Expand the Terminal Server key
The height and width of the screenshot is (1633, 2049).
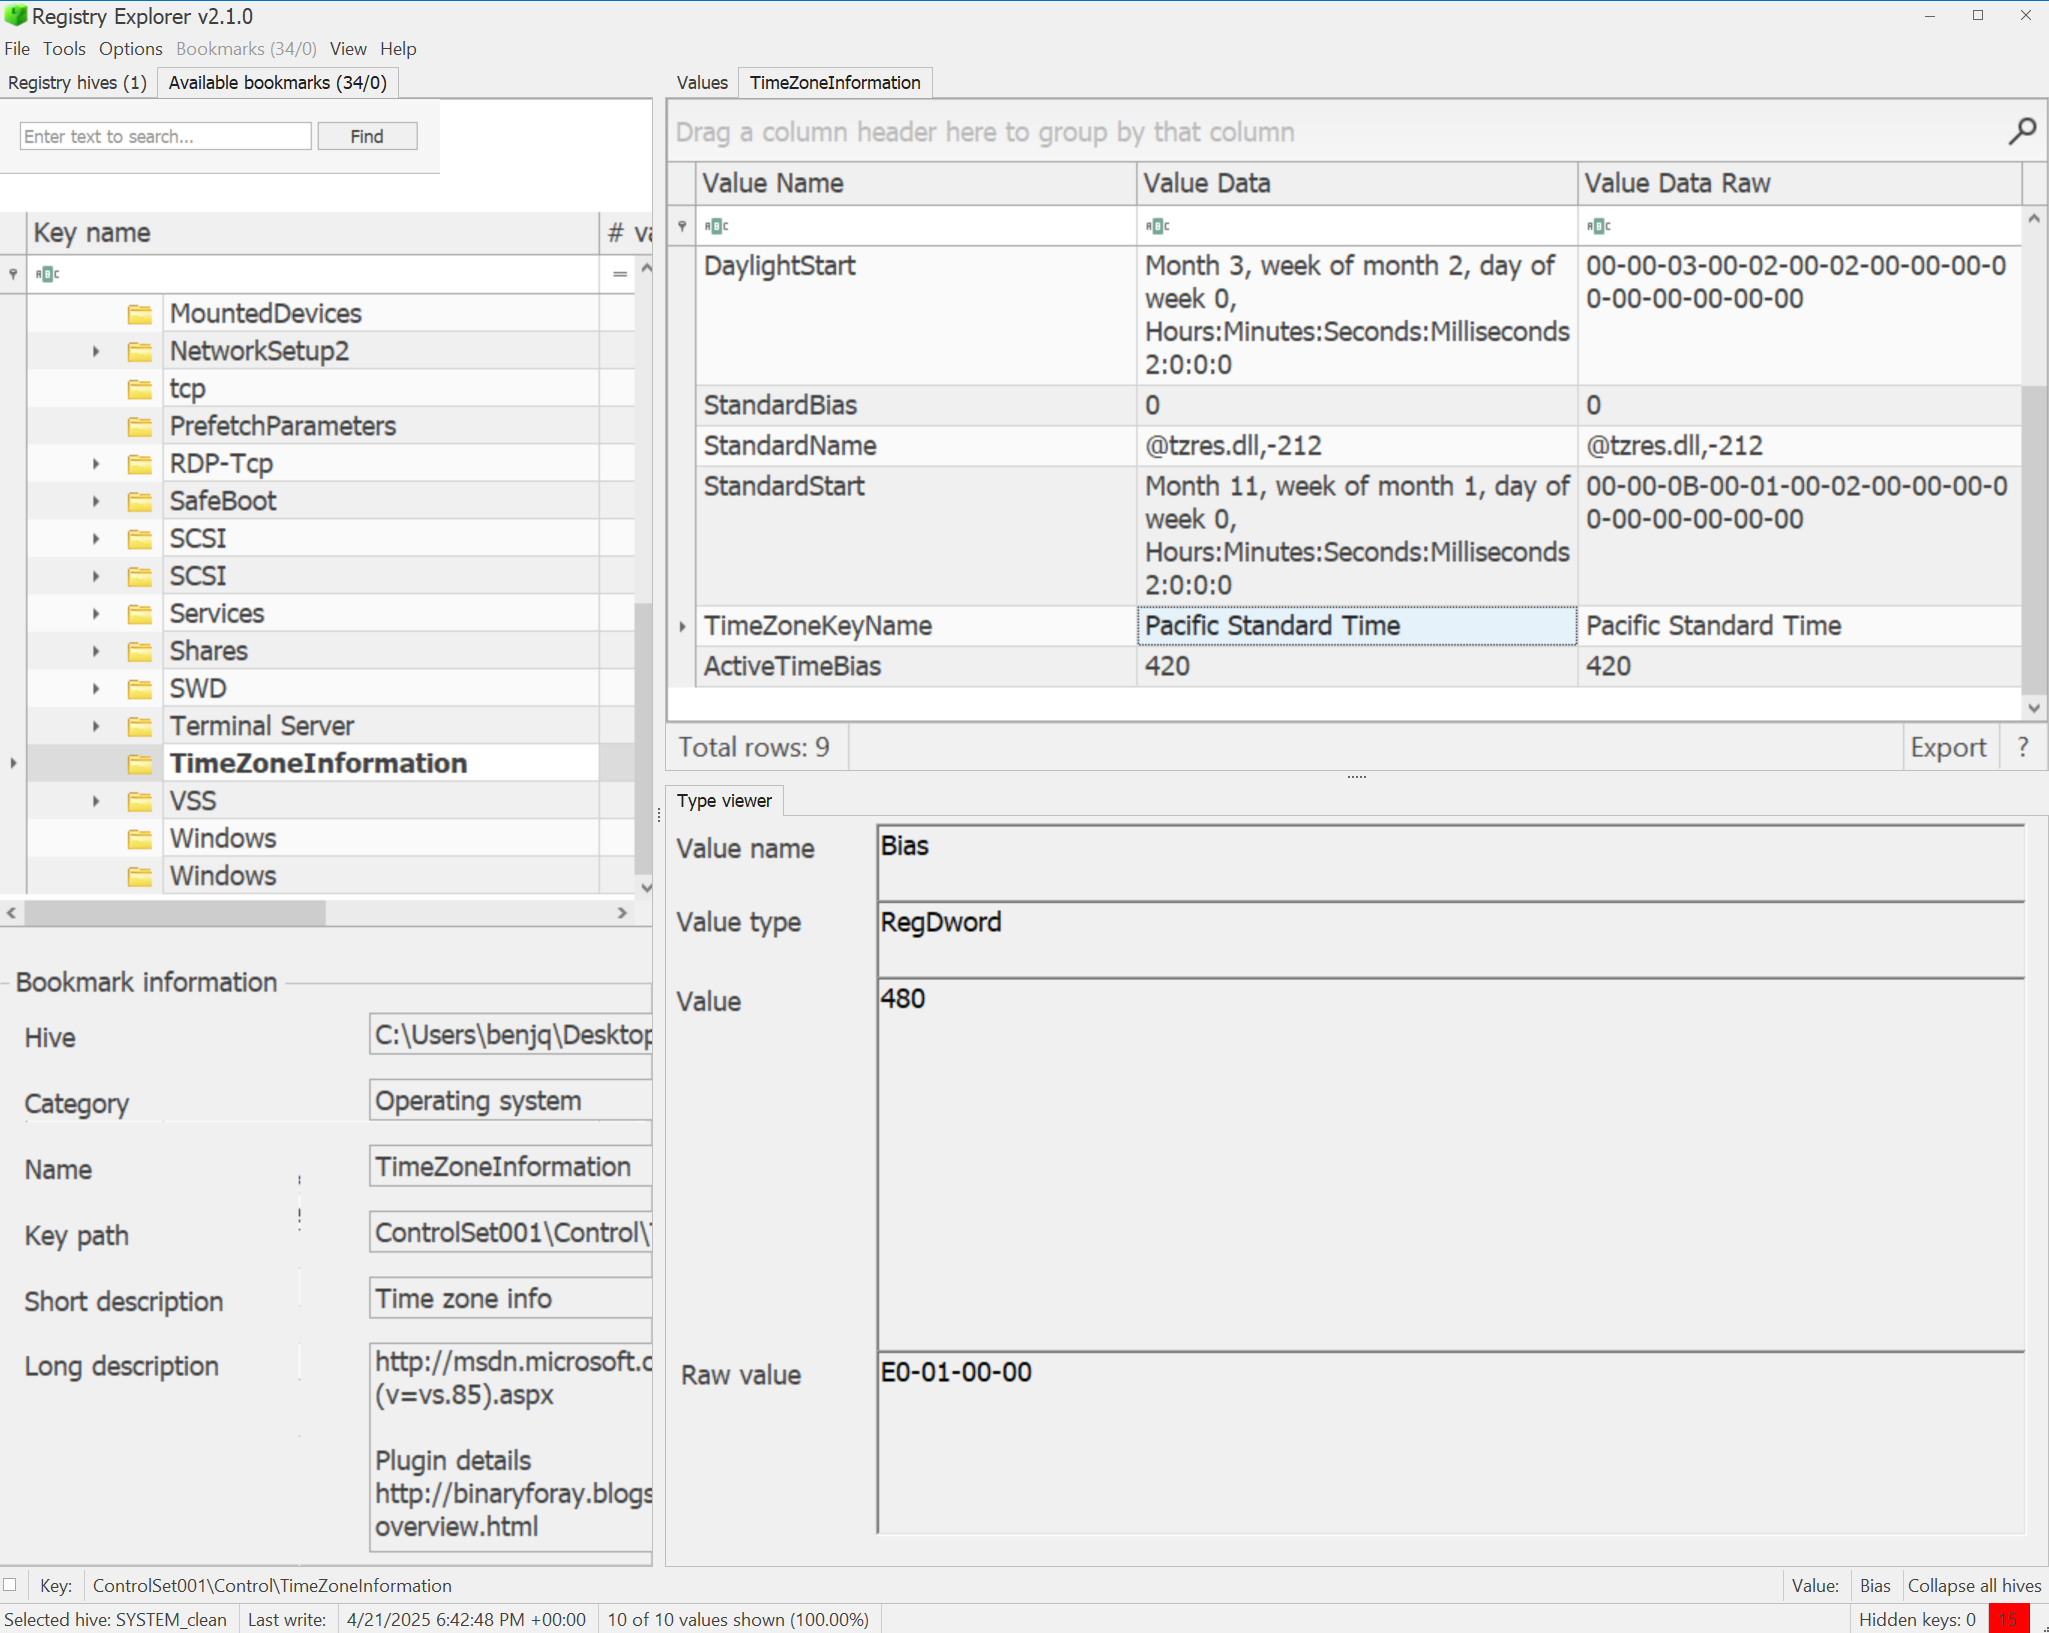(x=96, y=726)
